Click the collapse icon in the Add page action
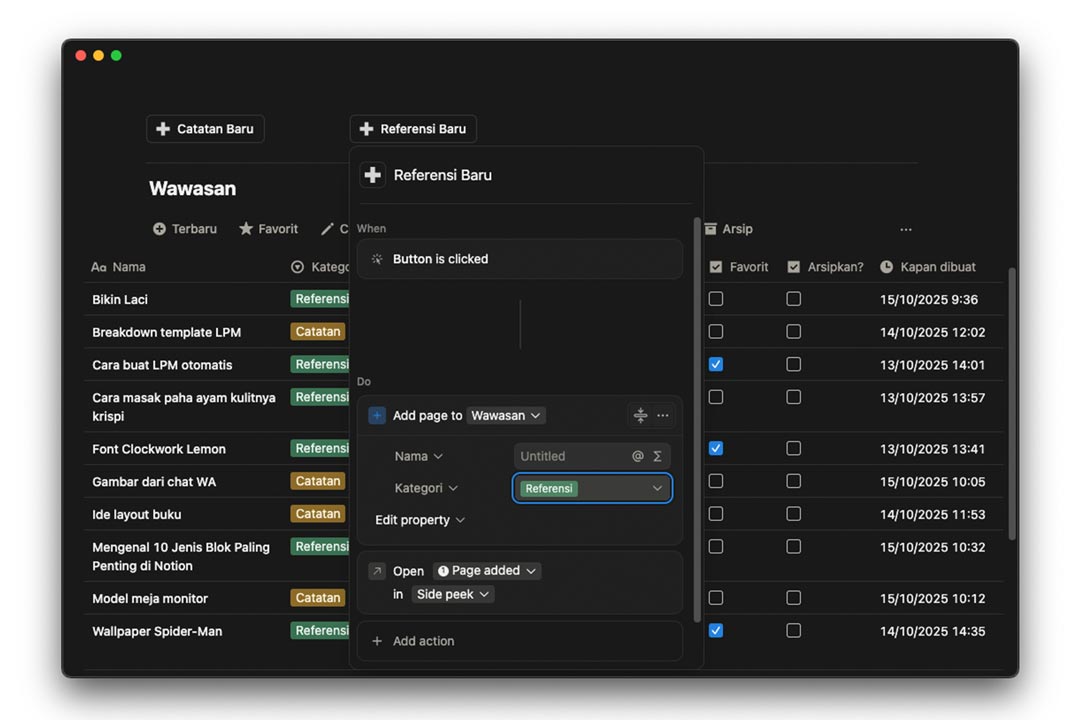This screenshot has height=720, width=1080. point(641,415)
